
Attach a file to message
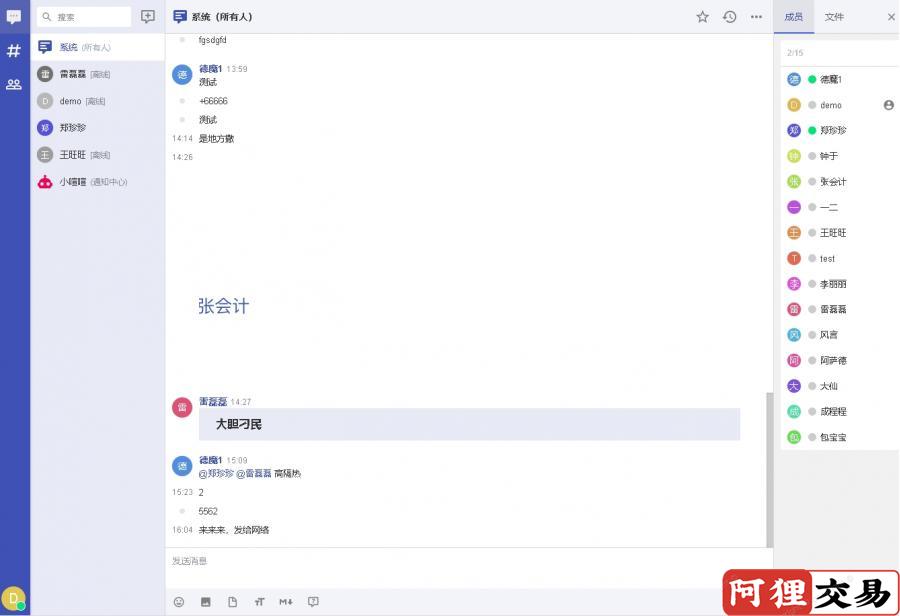(x=232, y=602)
